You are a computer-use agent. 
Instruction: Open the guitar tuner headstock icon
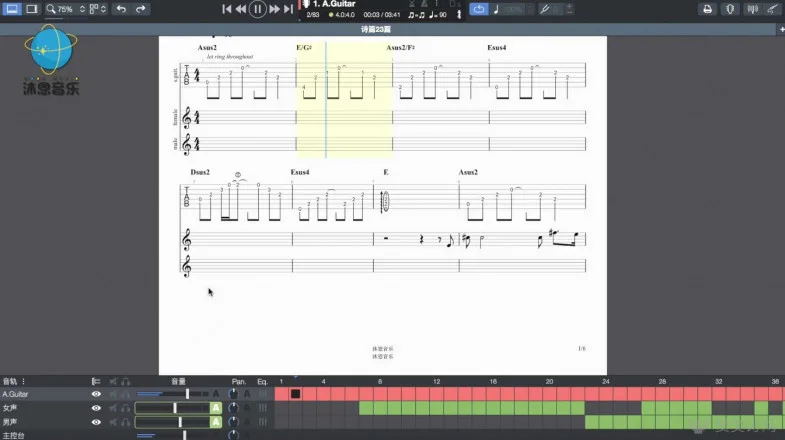click(730, 9)
